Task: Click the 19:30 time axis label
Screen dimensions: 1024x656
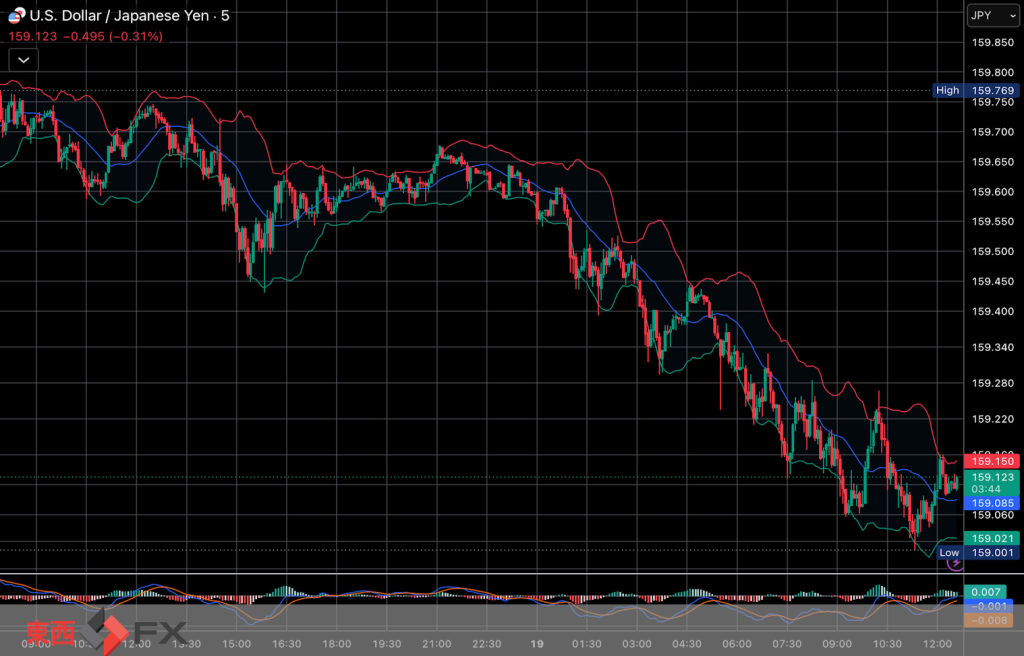Action: [x=387, y=644]
